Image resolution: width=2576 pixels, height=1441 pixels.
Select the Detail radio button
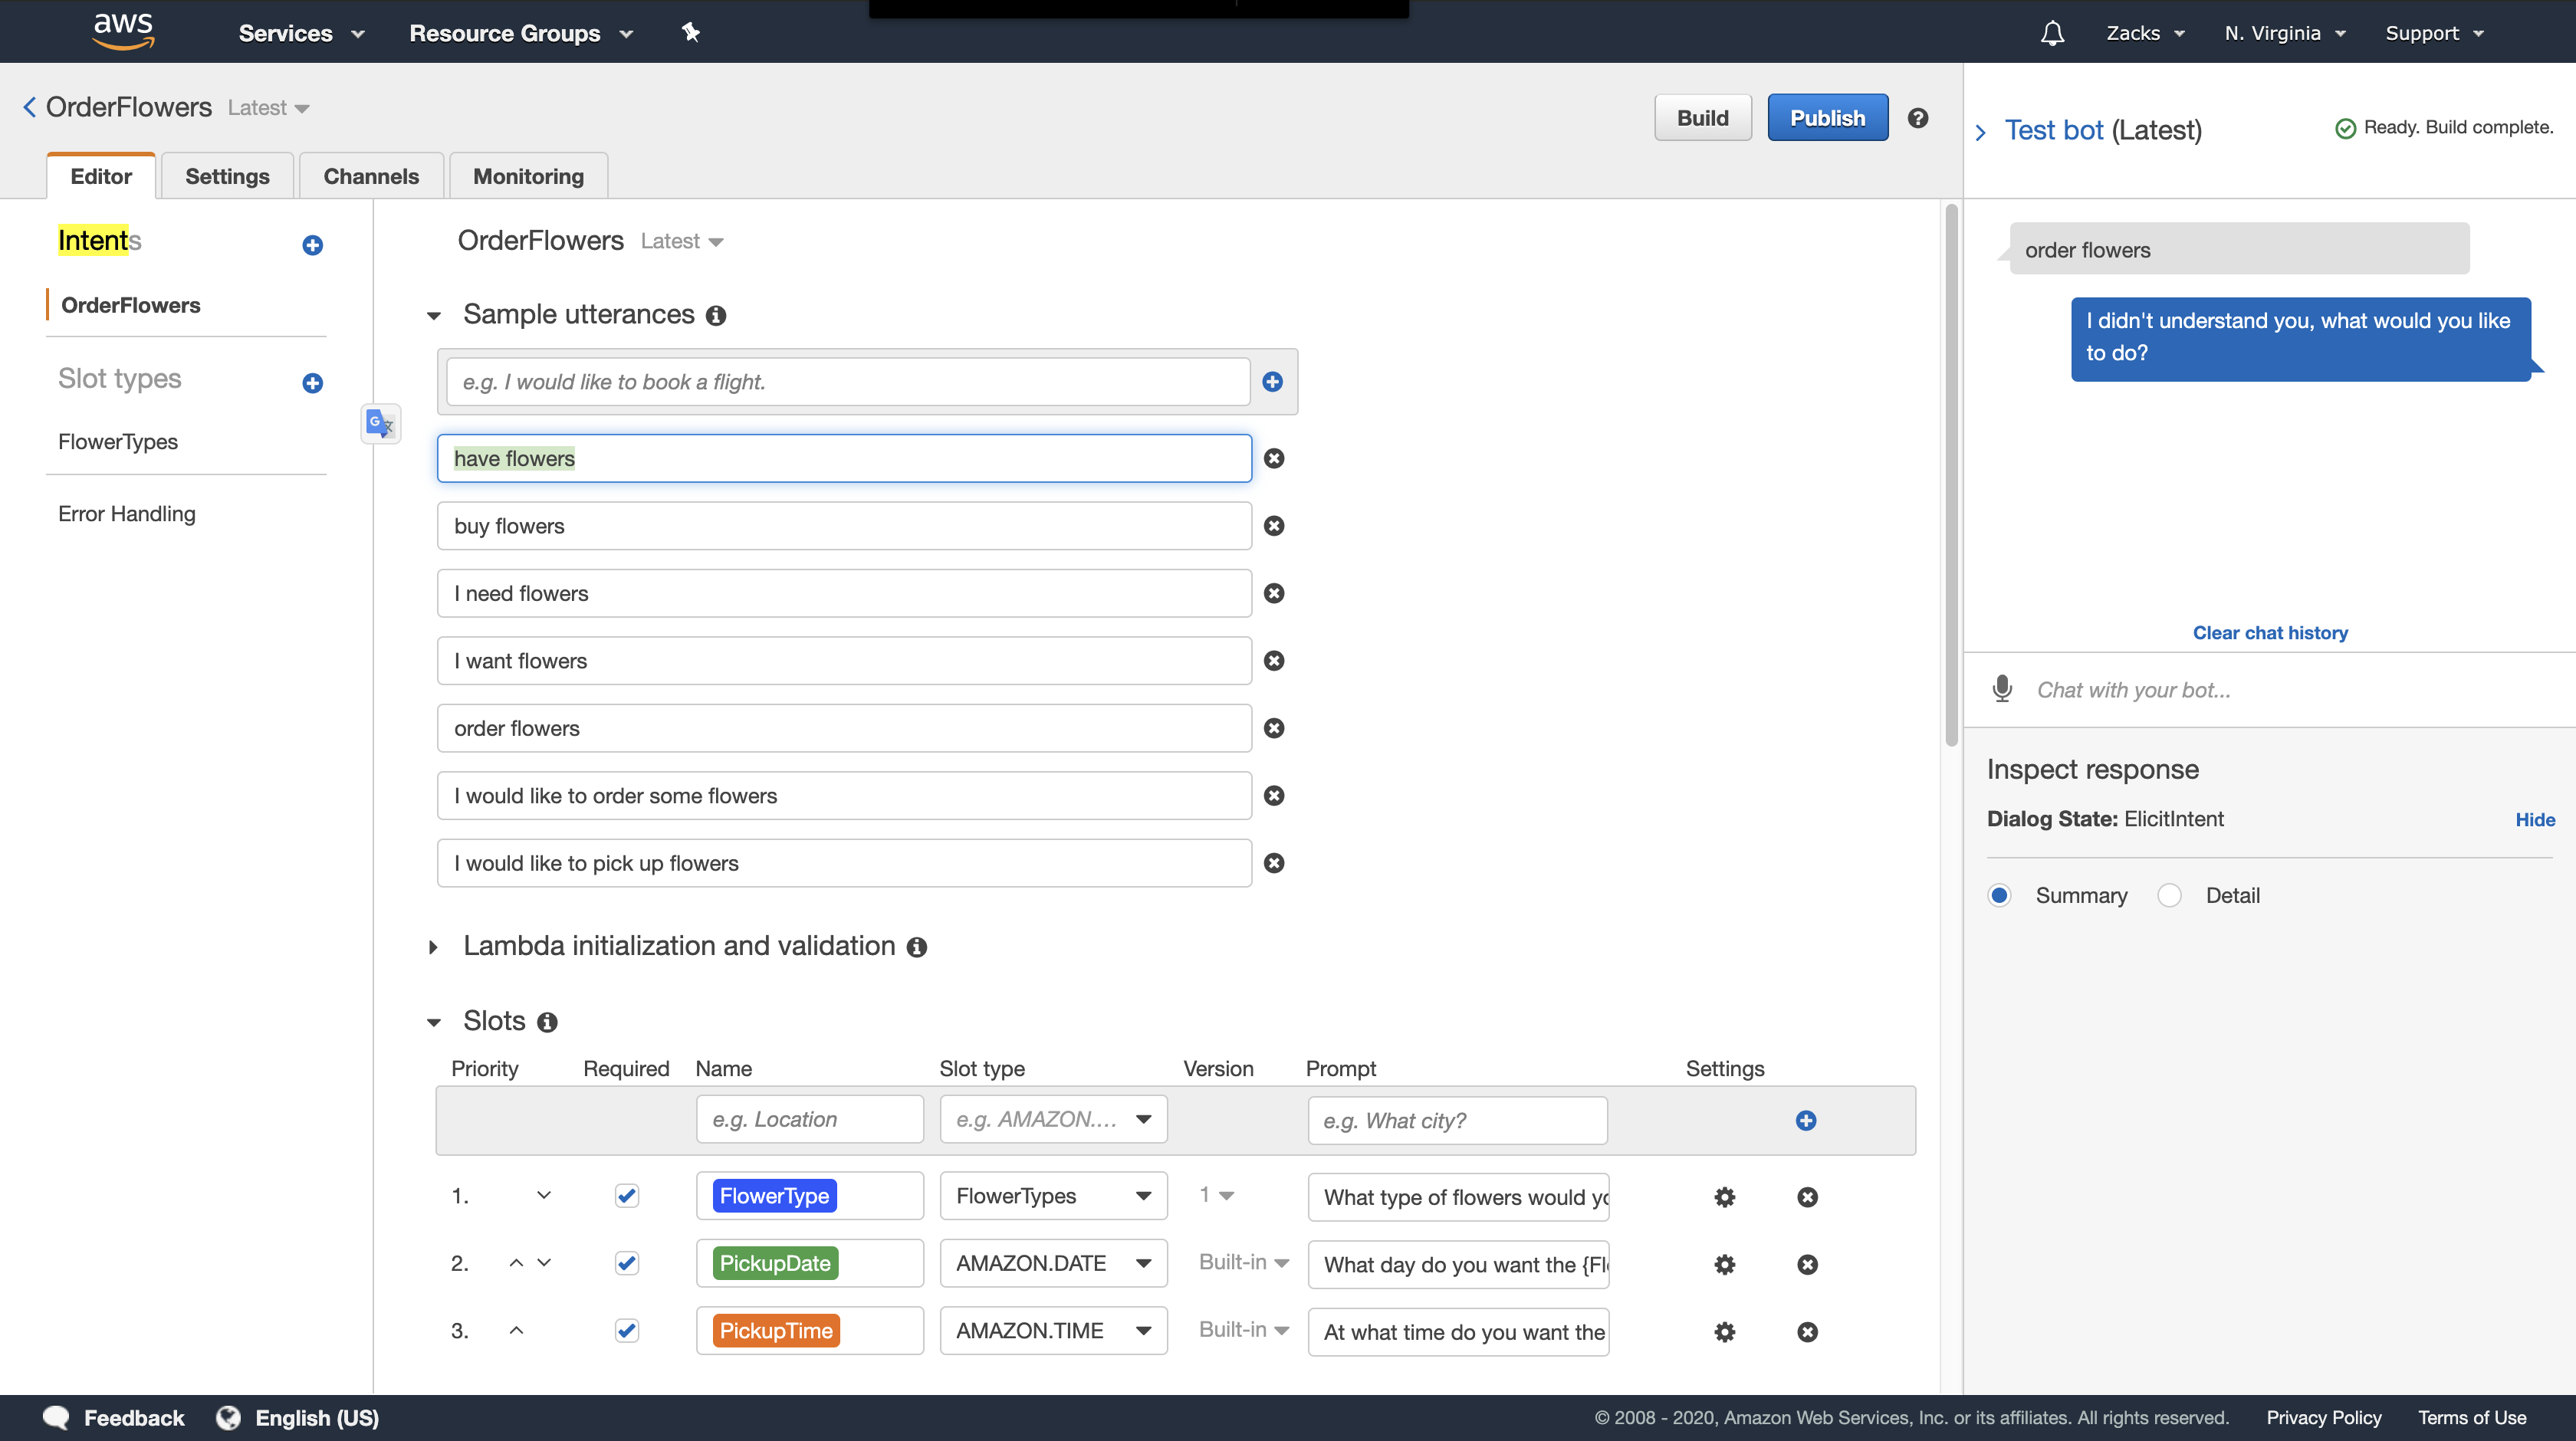pos(2169,895)
